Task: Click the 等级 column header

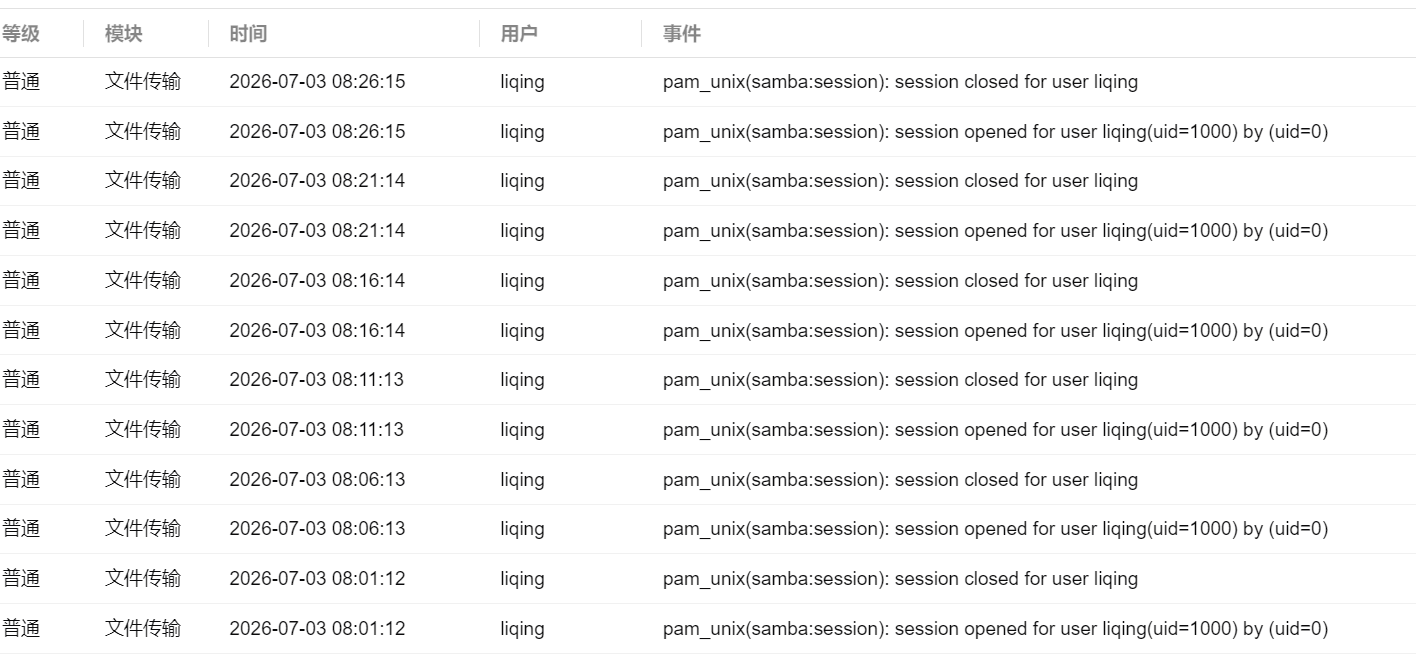Action: (x=21, y=34)
